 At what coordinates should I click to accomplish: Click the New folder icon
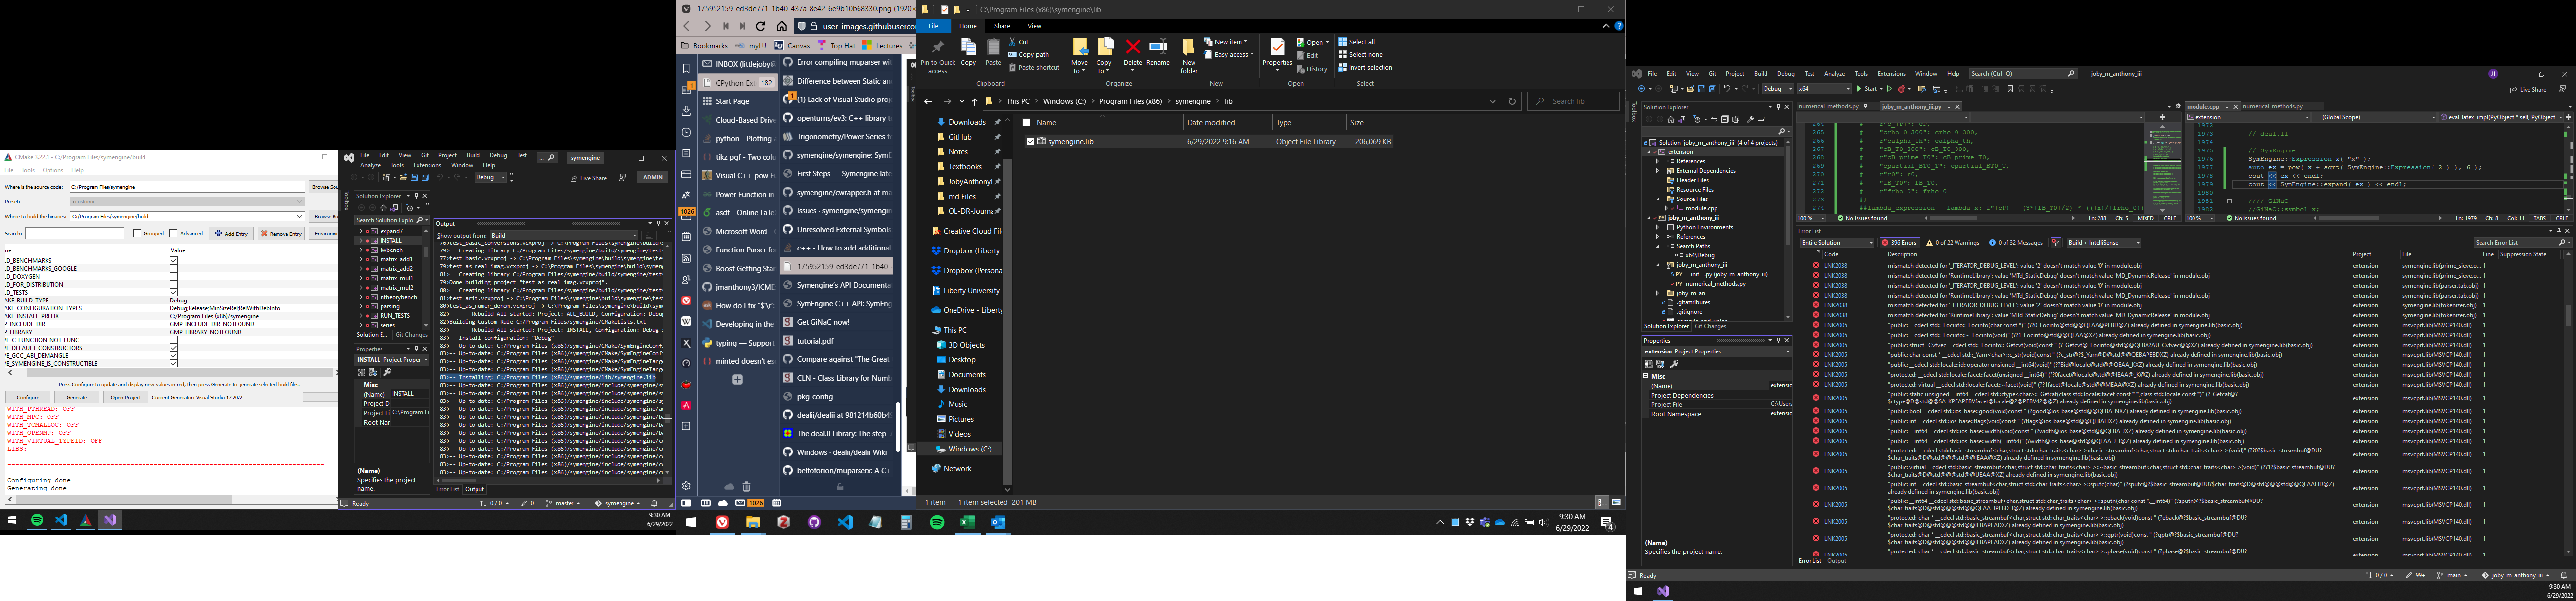tap(1188, 48)
